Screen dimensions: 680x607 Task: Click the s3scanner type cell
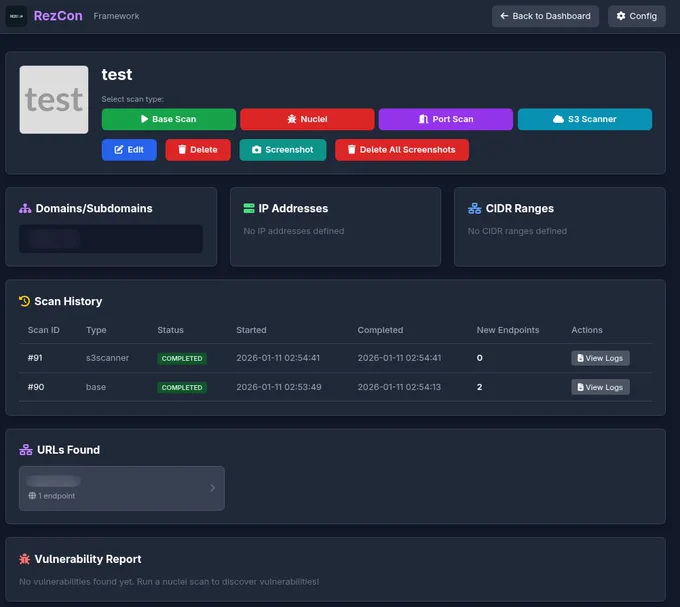point(108,358)
